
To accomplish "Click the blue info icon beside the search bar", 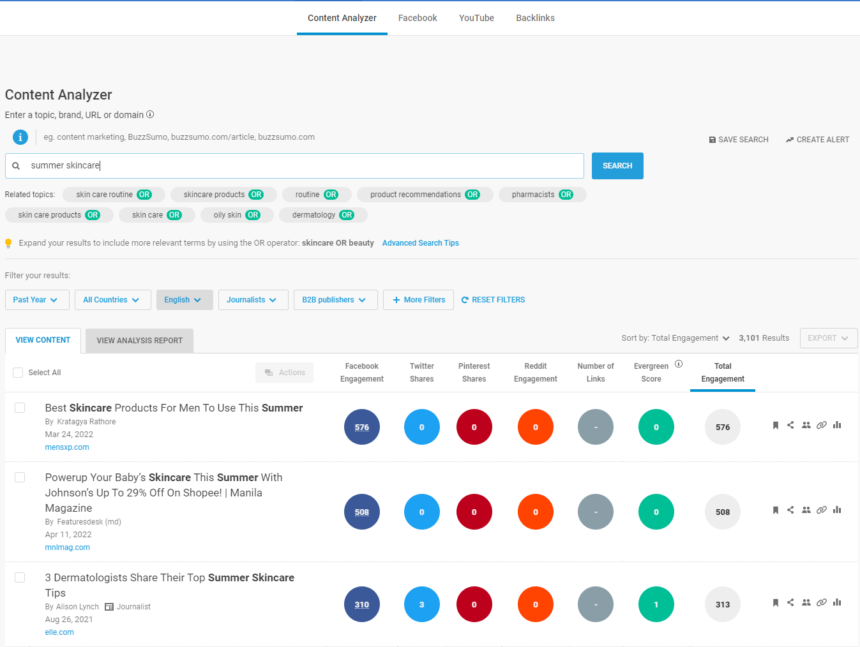I will click(x=20, y=137).
